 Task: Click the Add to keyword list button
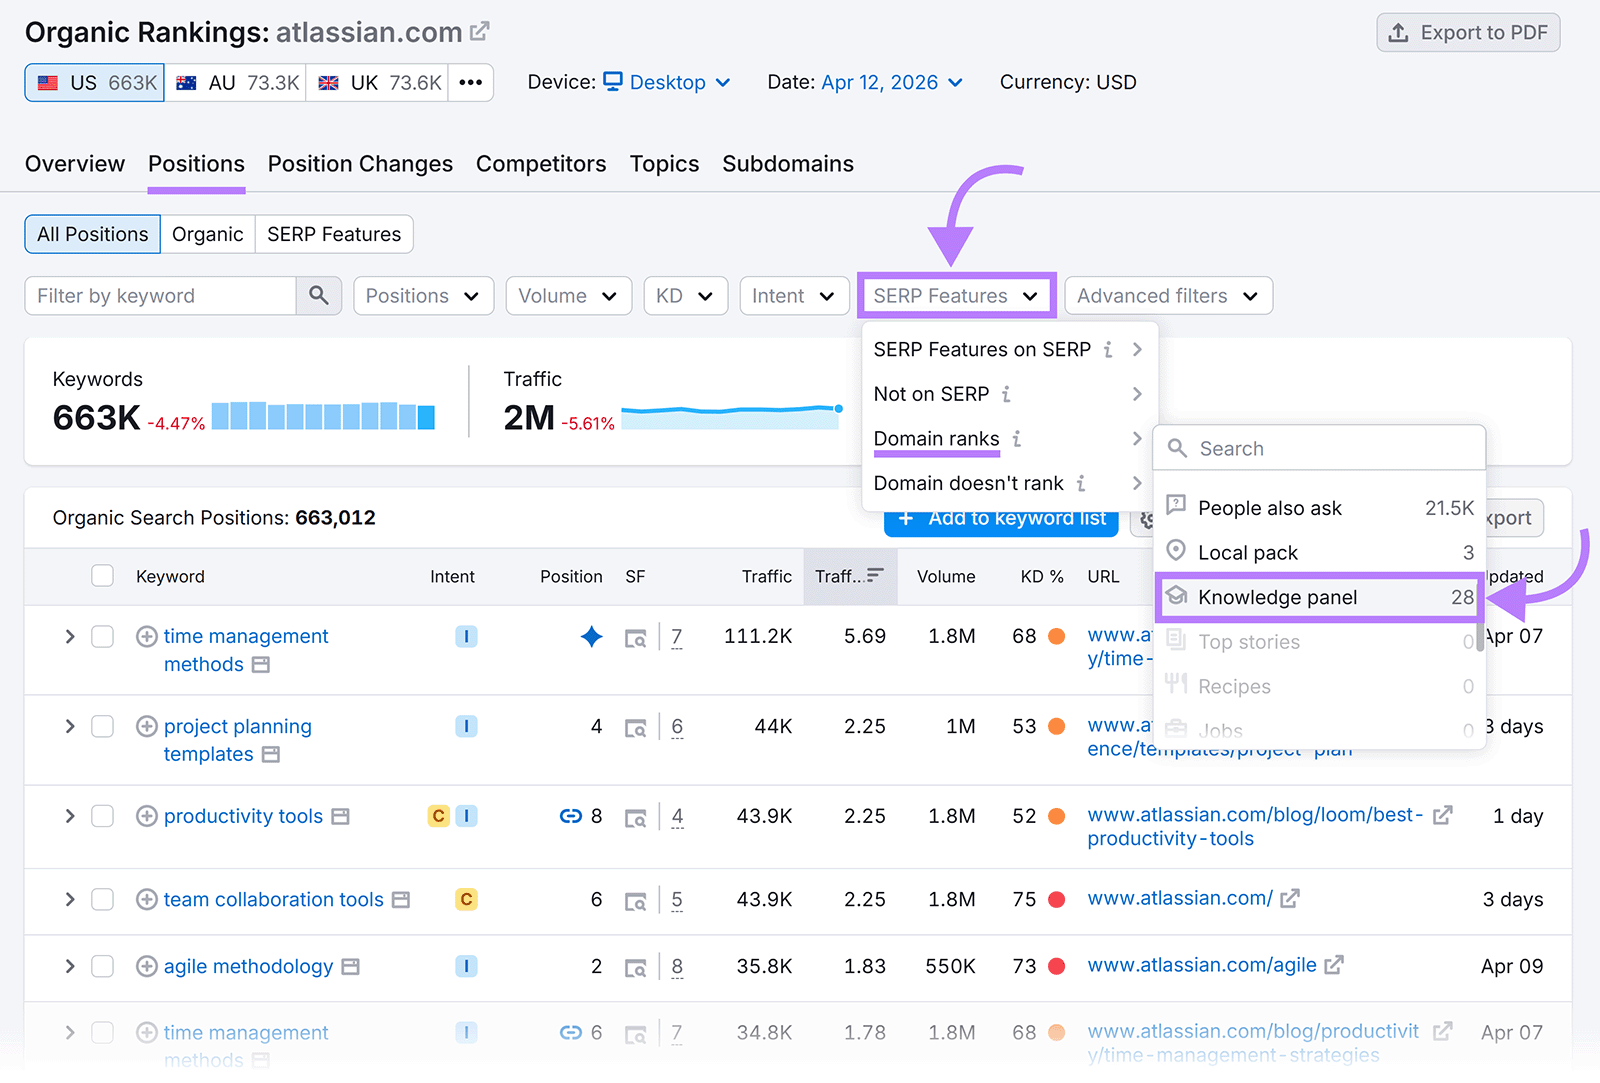(x=1000, y=518)
